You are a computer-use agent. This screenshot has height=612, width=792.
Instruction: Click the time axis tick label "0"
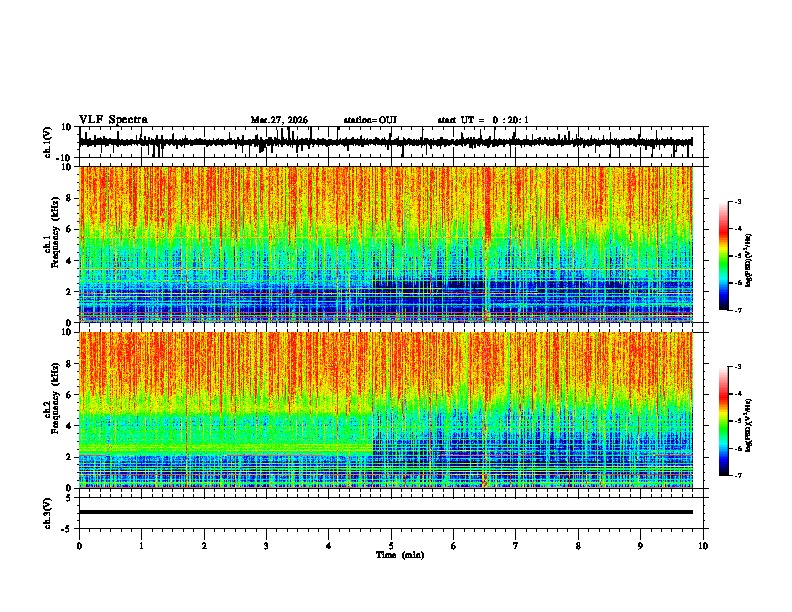tap(79, 546)
